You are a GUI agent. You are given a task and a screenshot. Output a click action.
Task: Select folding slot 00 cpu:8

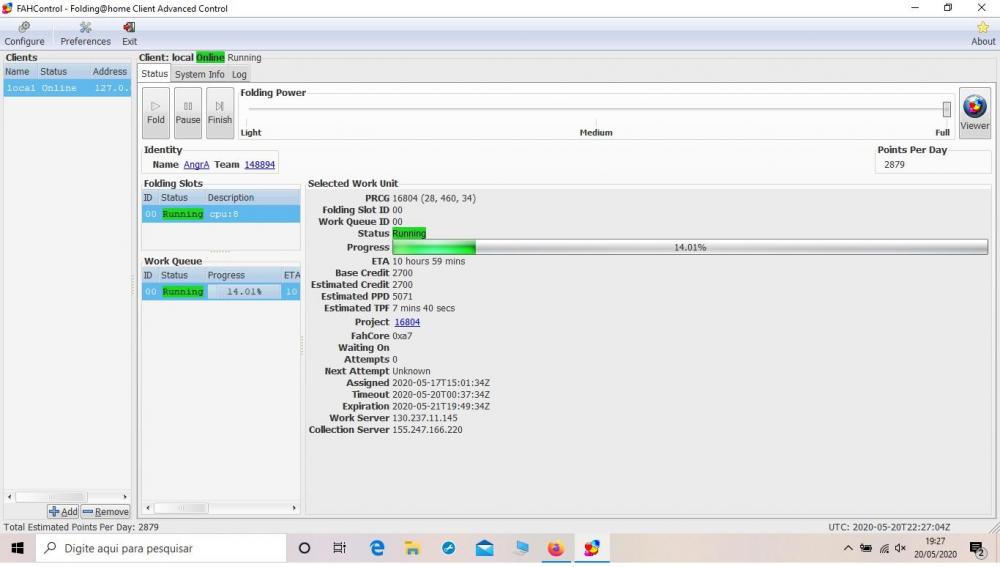(220, 214)
